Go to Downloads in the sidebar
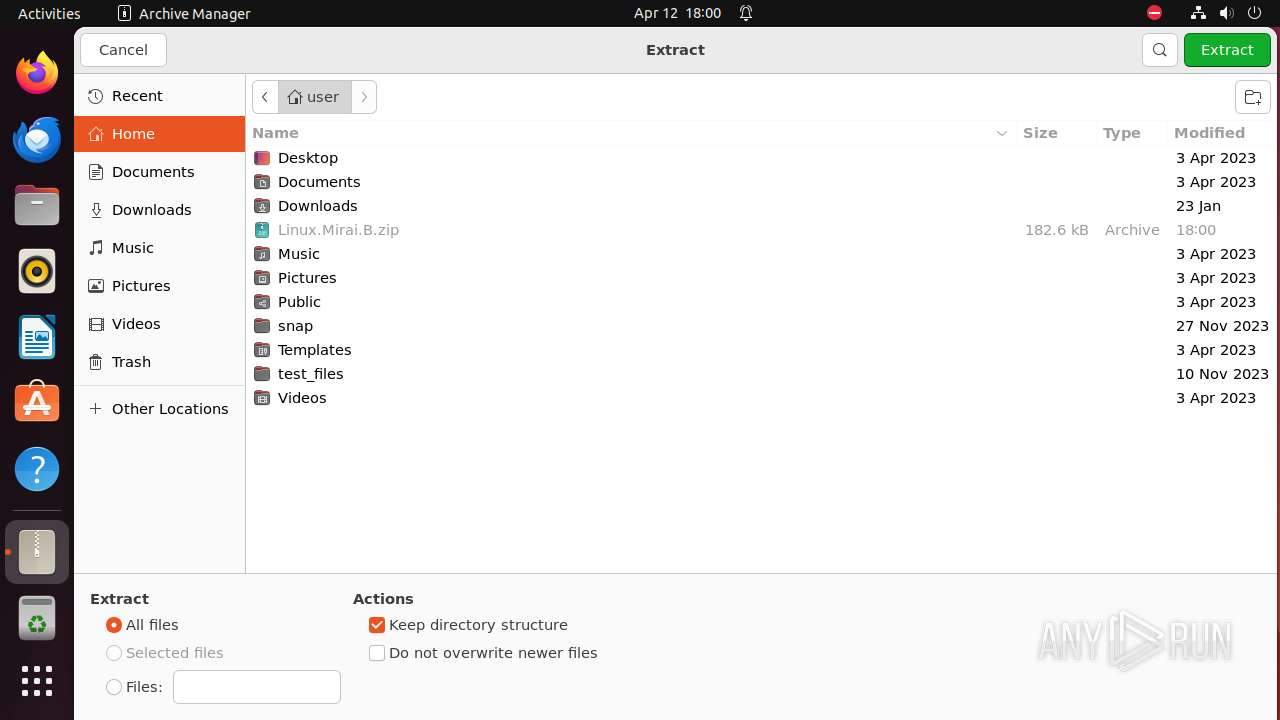This screenshot has width=1280, height=720. click(160, 210)
